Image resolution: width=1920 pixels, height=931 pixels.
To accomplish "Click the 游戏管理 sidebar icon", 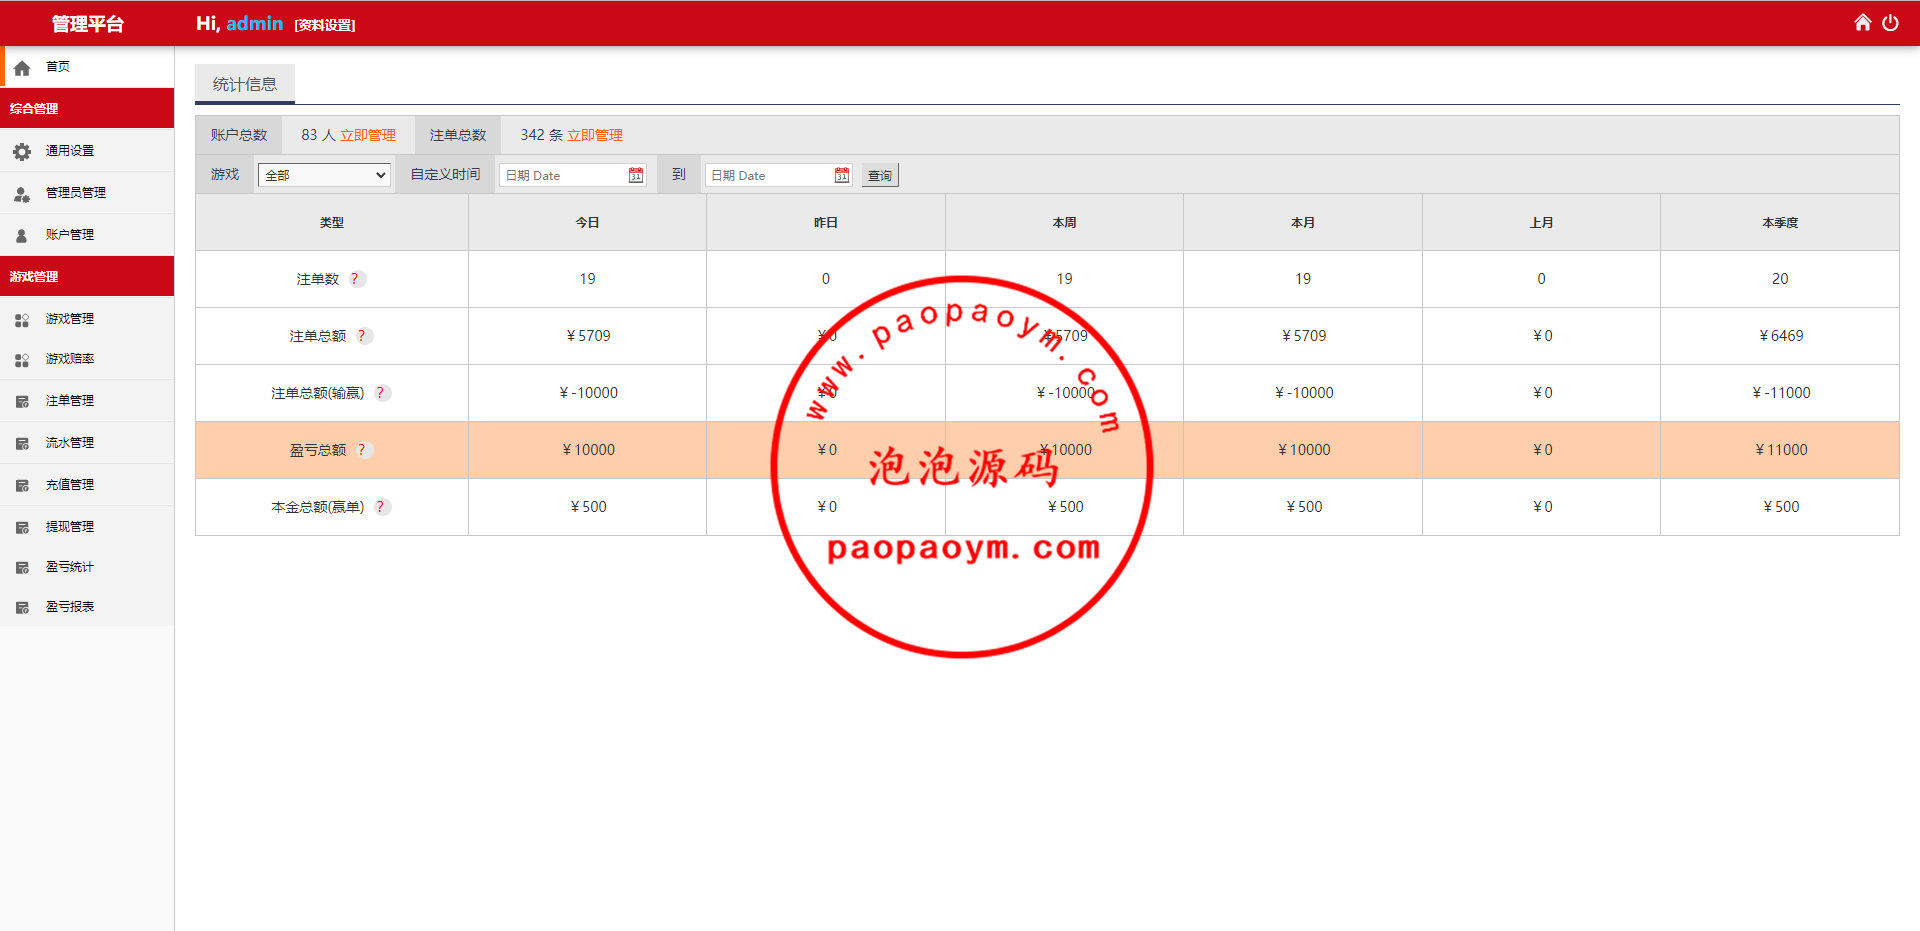I will click(x=22, y=320).
